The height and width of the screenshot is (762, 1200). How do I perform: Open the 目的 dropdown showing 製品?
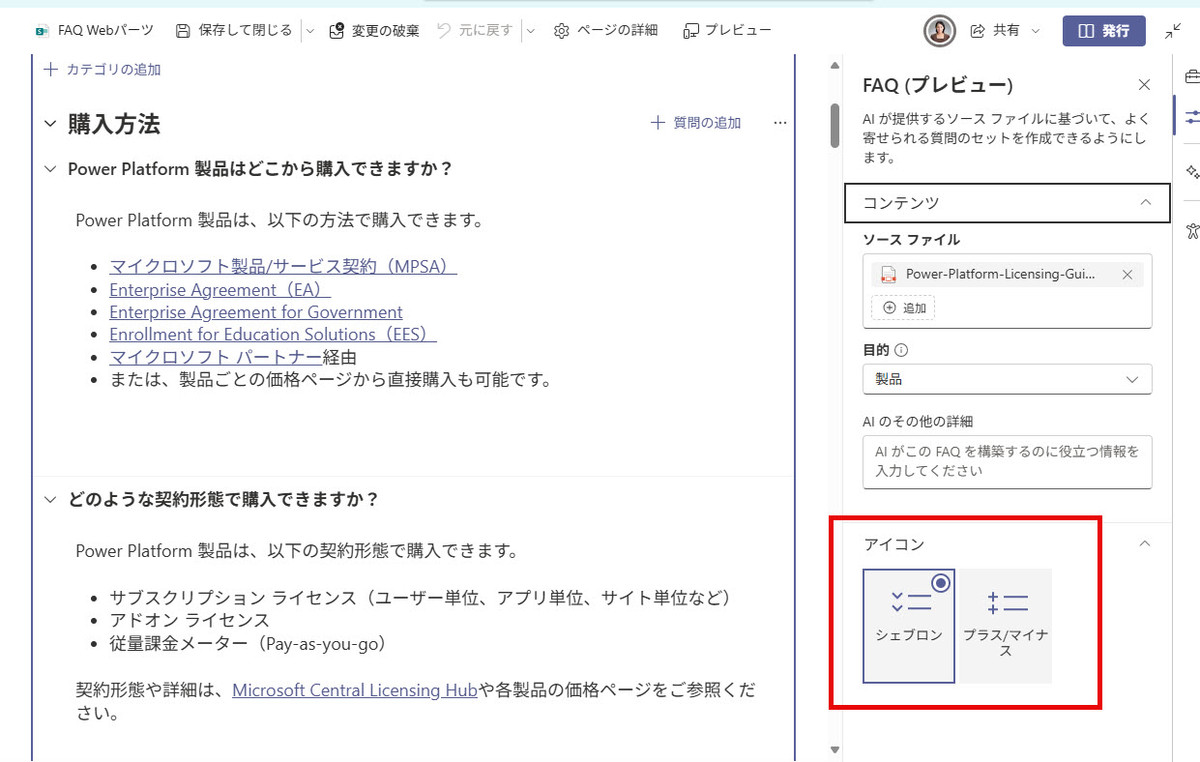pyautogui.click(x=1007, y=380)
